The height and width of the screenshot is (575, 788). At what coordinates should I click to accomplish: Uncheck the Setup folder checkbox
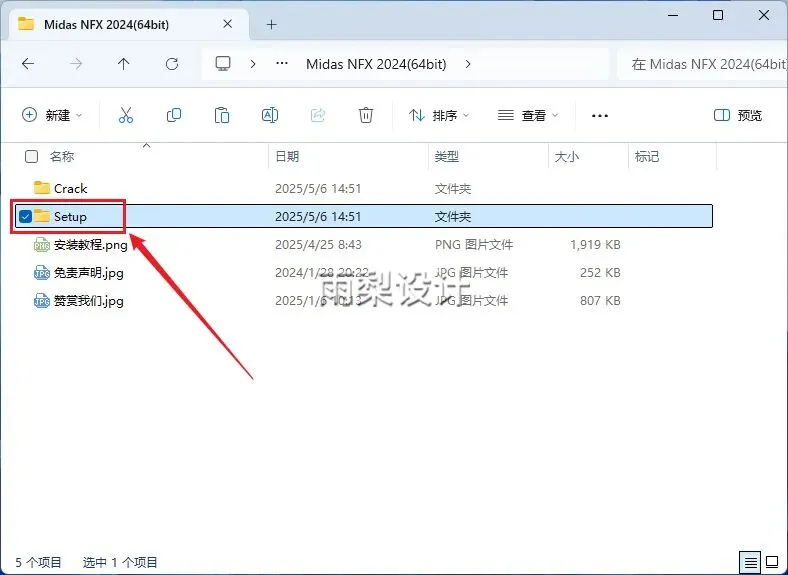point(25,216)
